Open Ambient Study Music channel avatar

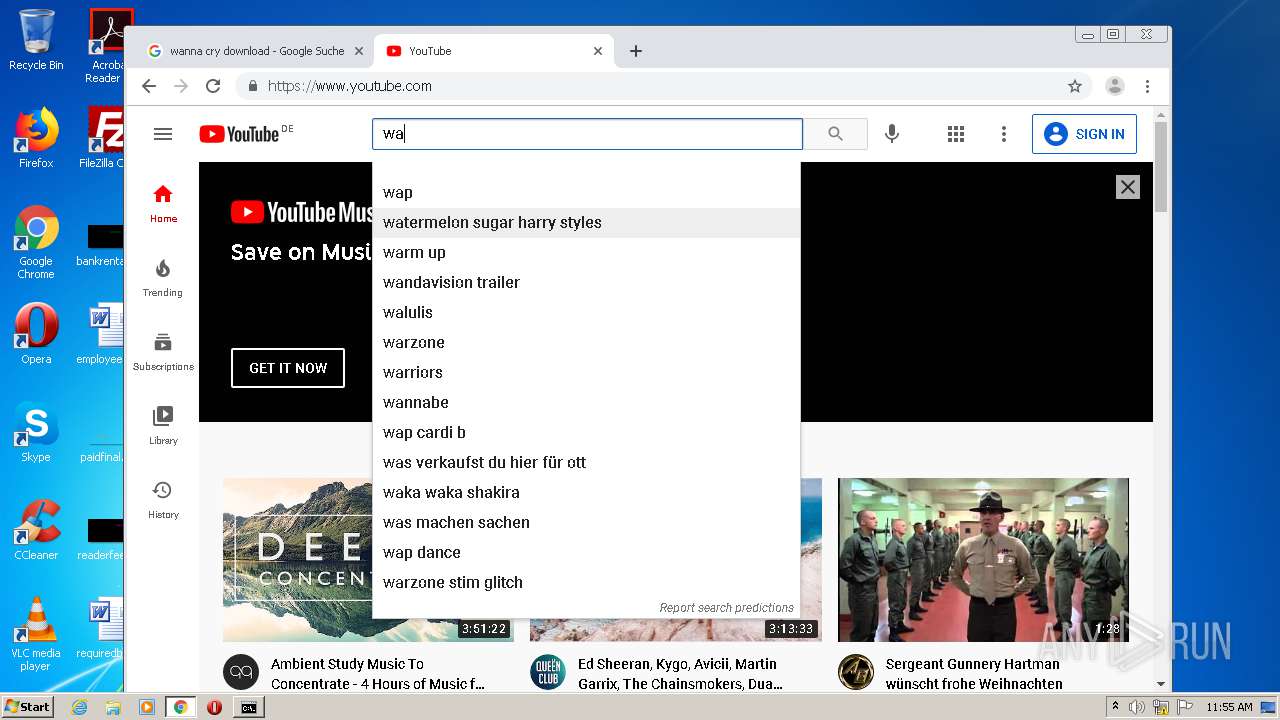pos(240,672)
